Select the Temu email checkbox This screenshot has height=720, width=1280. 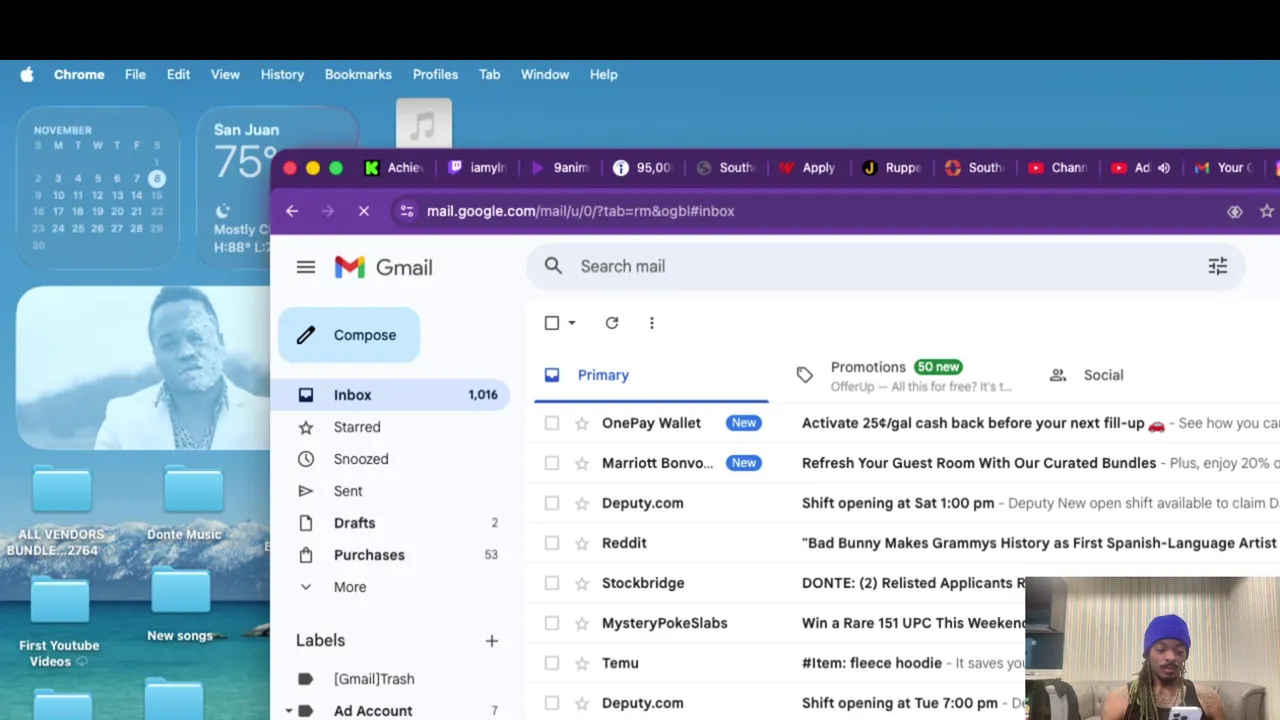tap(552, 663)
